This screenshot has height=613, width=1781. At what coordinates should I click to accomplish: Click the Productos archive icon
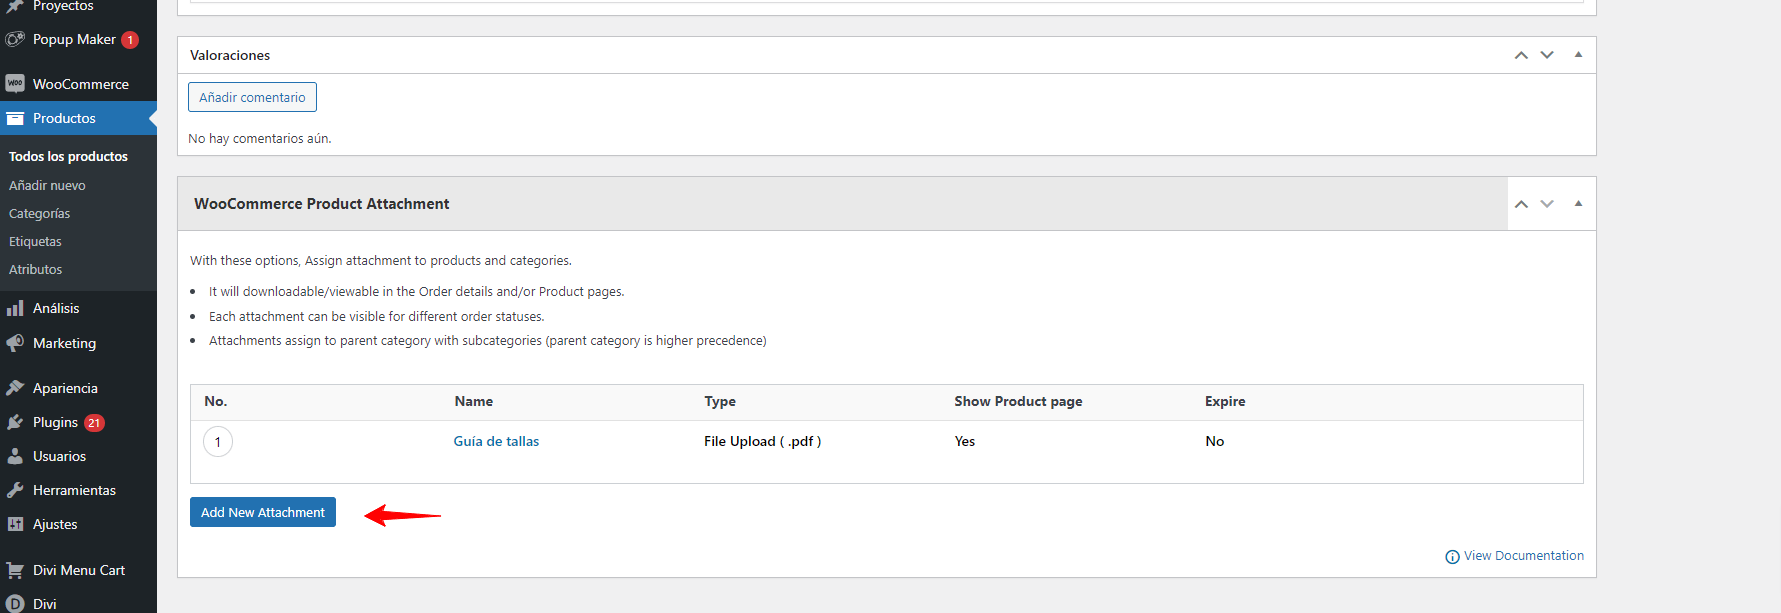tap(15, 118)
